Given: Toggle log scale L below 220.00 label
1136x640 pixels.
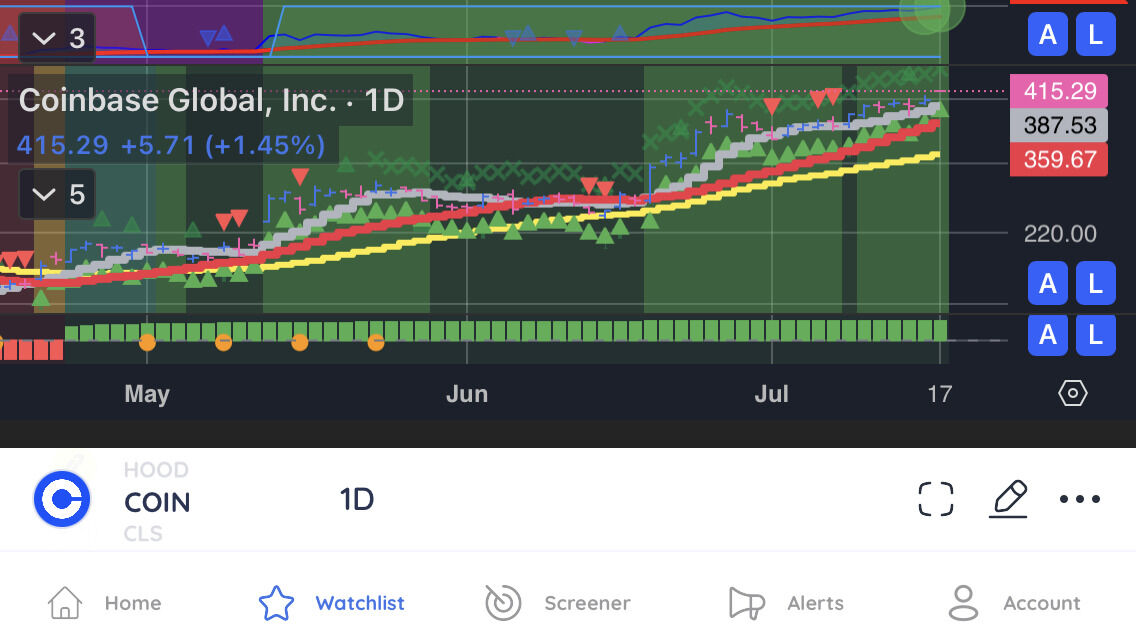Looking at the screenshot, I should (1095, 283).
